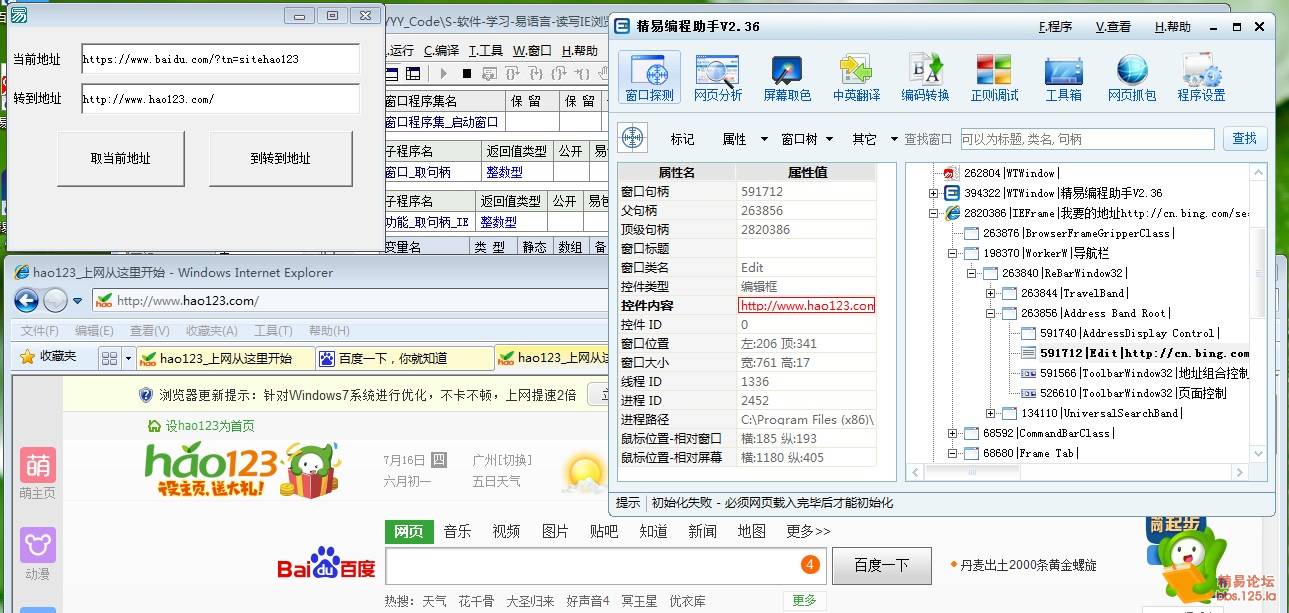Open the F.程序 menu in the assistant
This screenshot has height=613, width=1289.
click(1056, 27)
